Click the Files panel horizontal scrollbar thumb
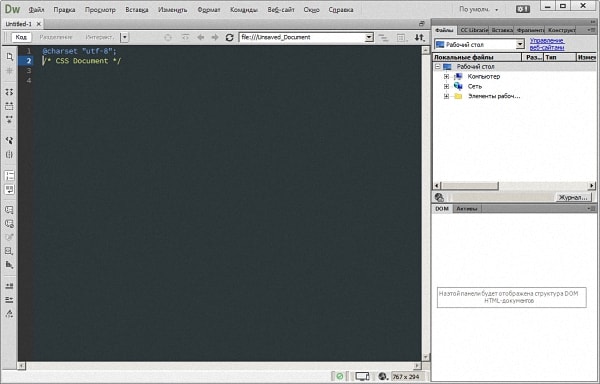 tap(470, 186)
